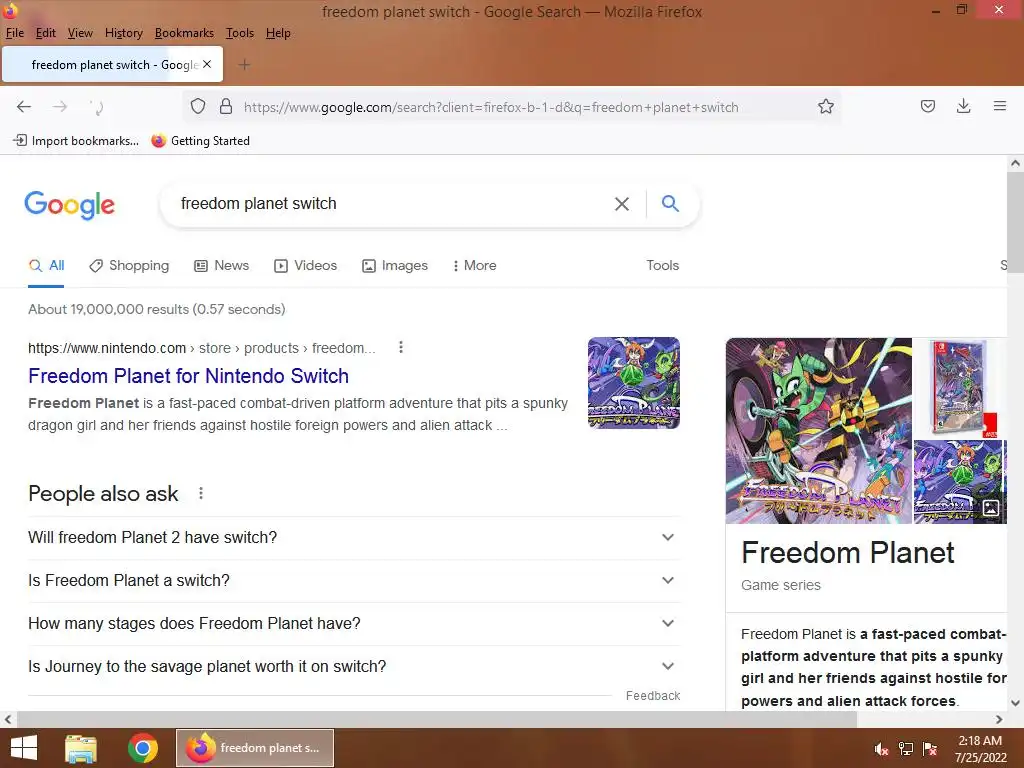1024x768 pixels.
Task: Open the History menu
Action: pos(123,33)
